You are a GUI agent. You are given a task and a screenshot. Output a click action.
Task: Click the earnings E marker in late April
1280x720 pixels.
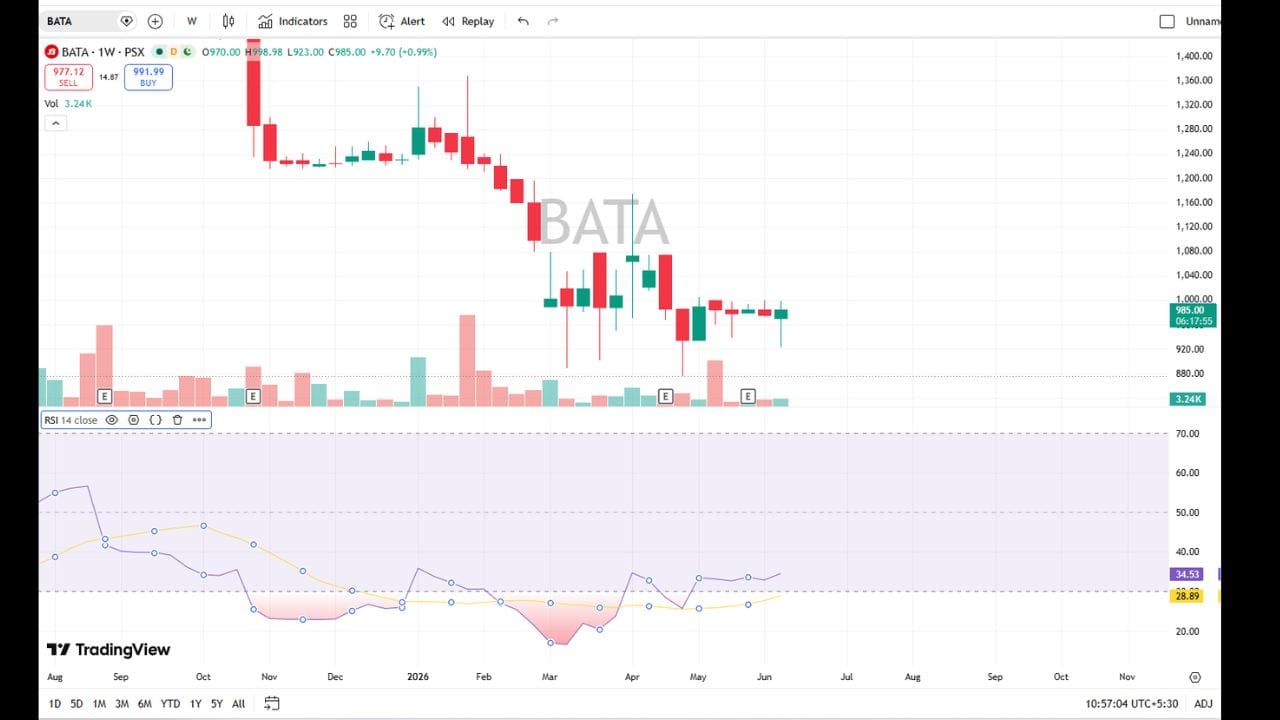click(x=665, y=397)
